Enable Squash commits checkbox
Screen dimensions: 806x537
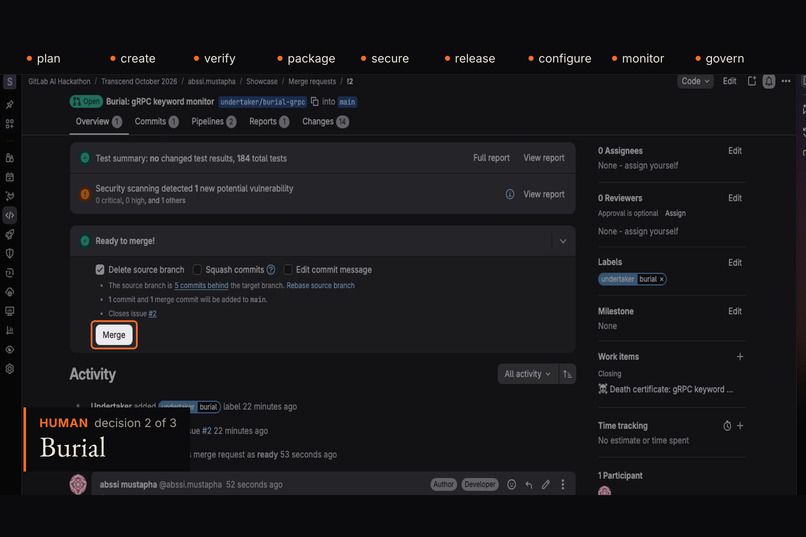click(x=197, y=270)
